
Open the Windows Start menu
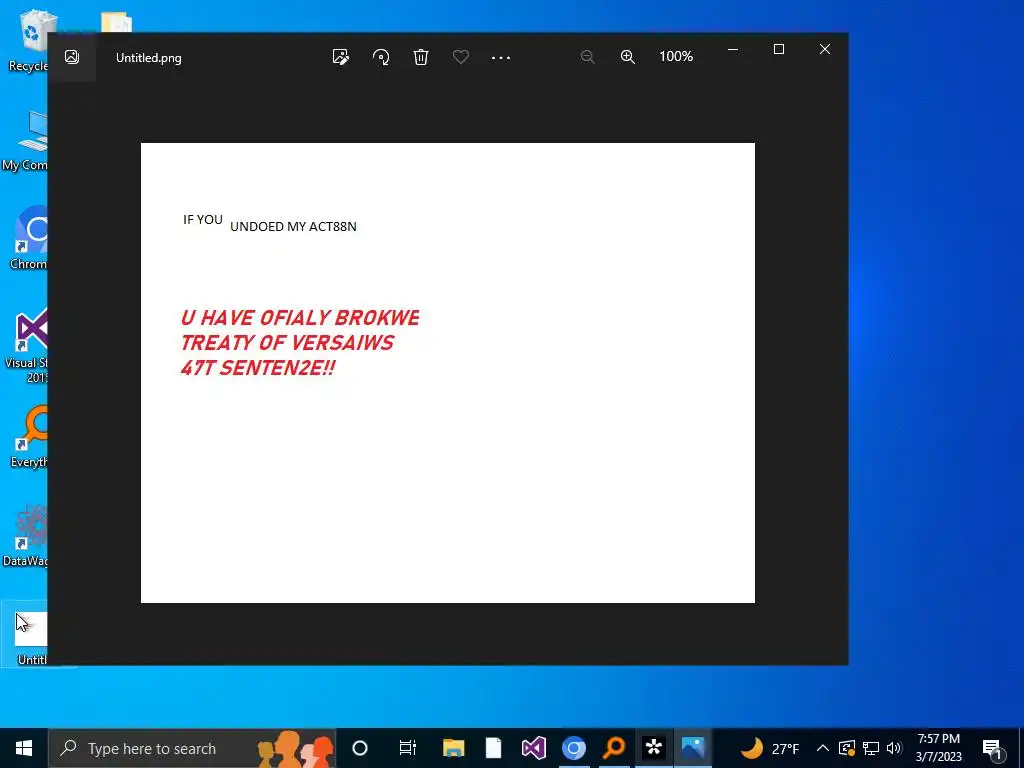click(x=24, y=748)
